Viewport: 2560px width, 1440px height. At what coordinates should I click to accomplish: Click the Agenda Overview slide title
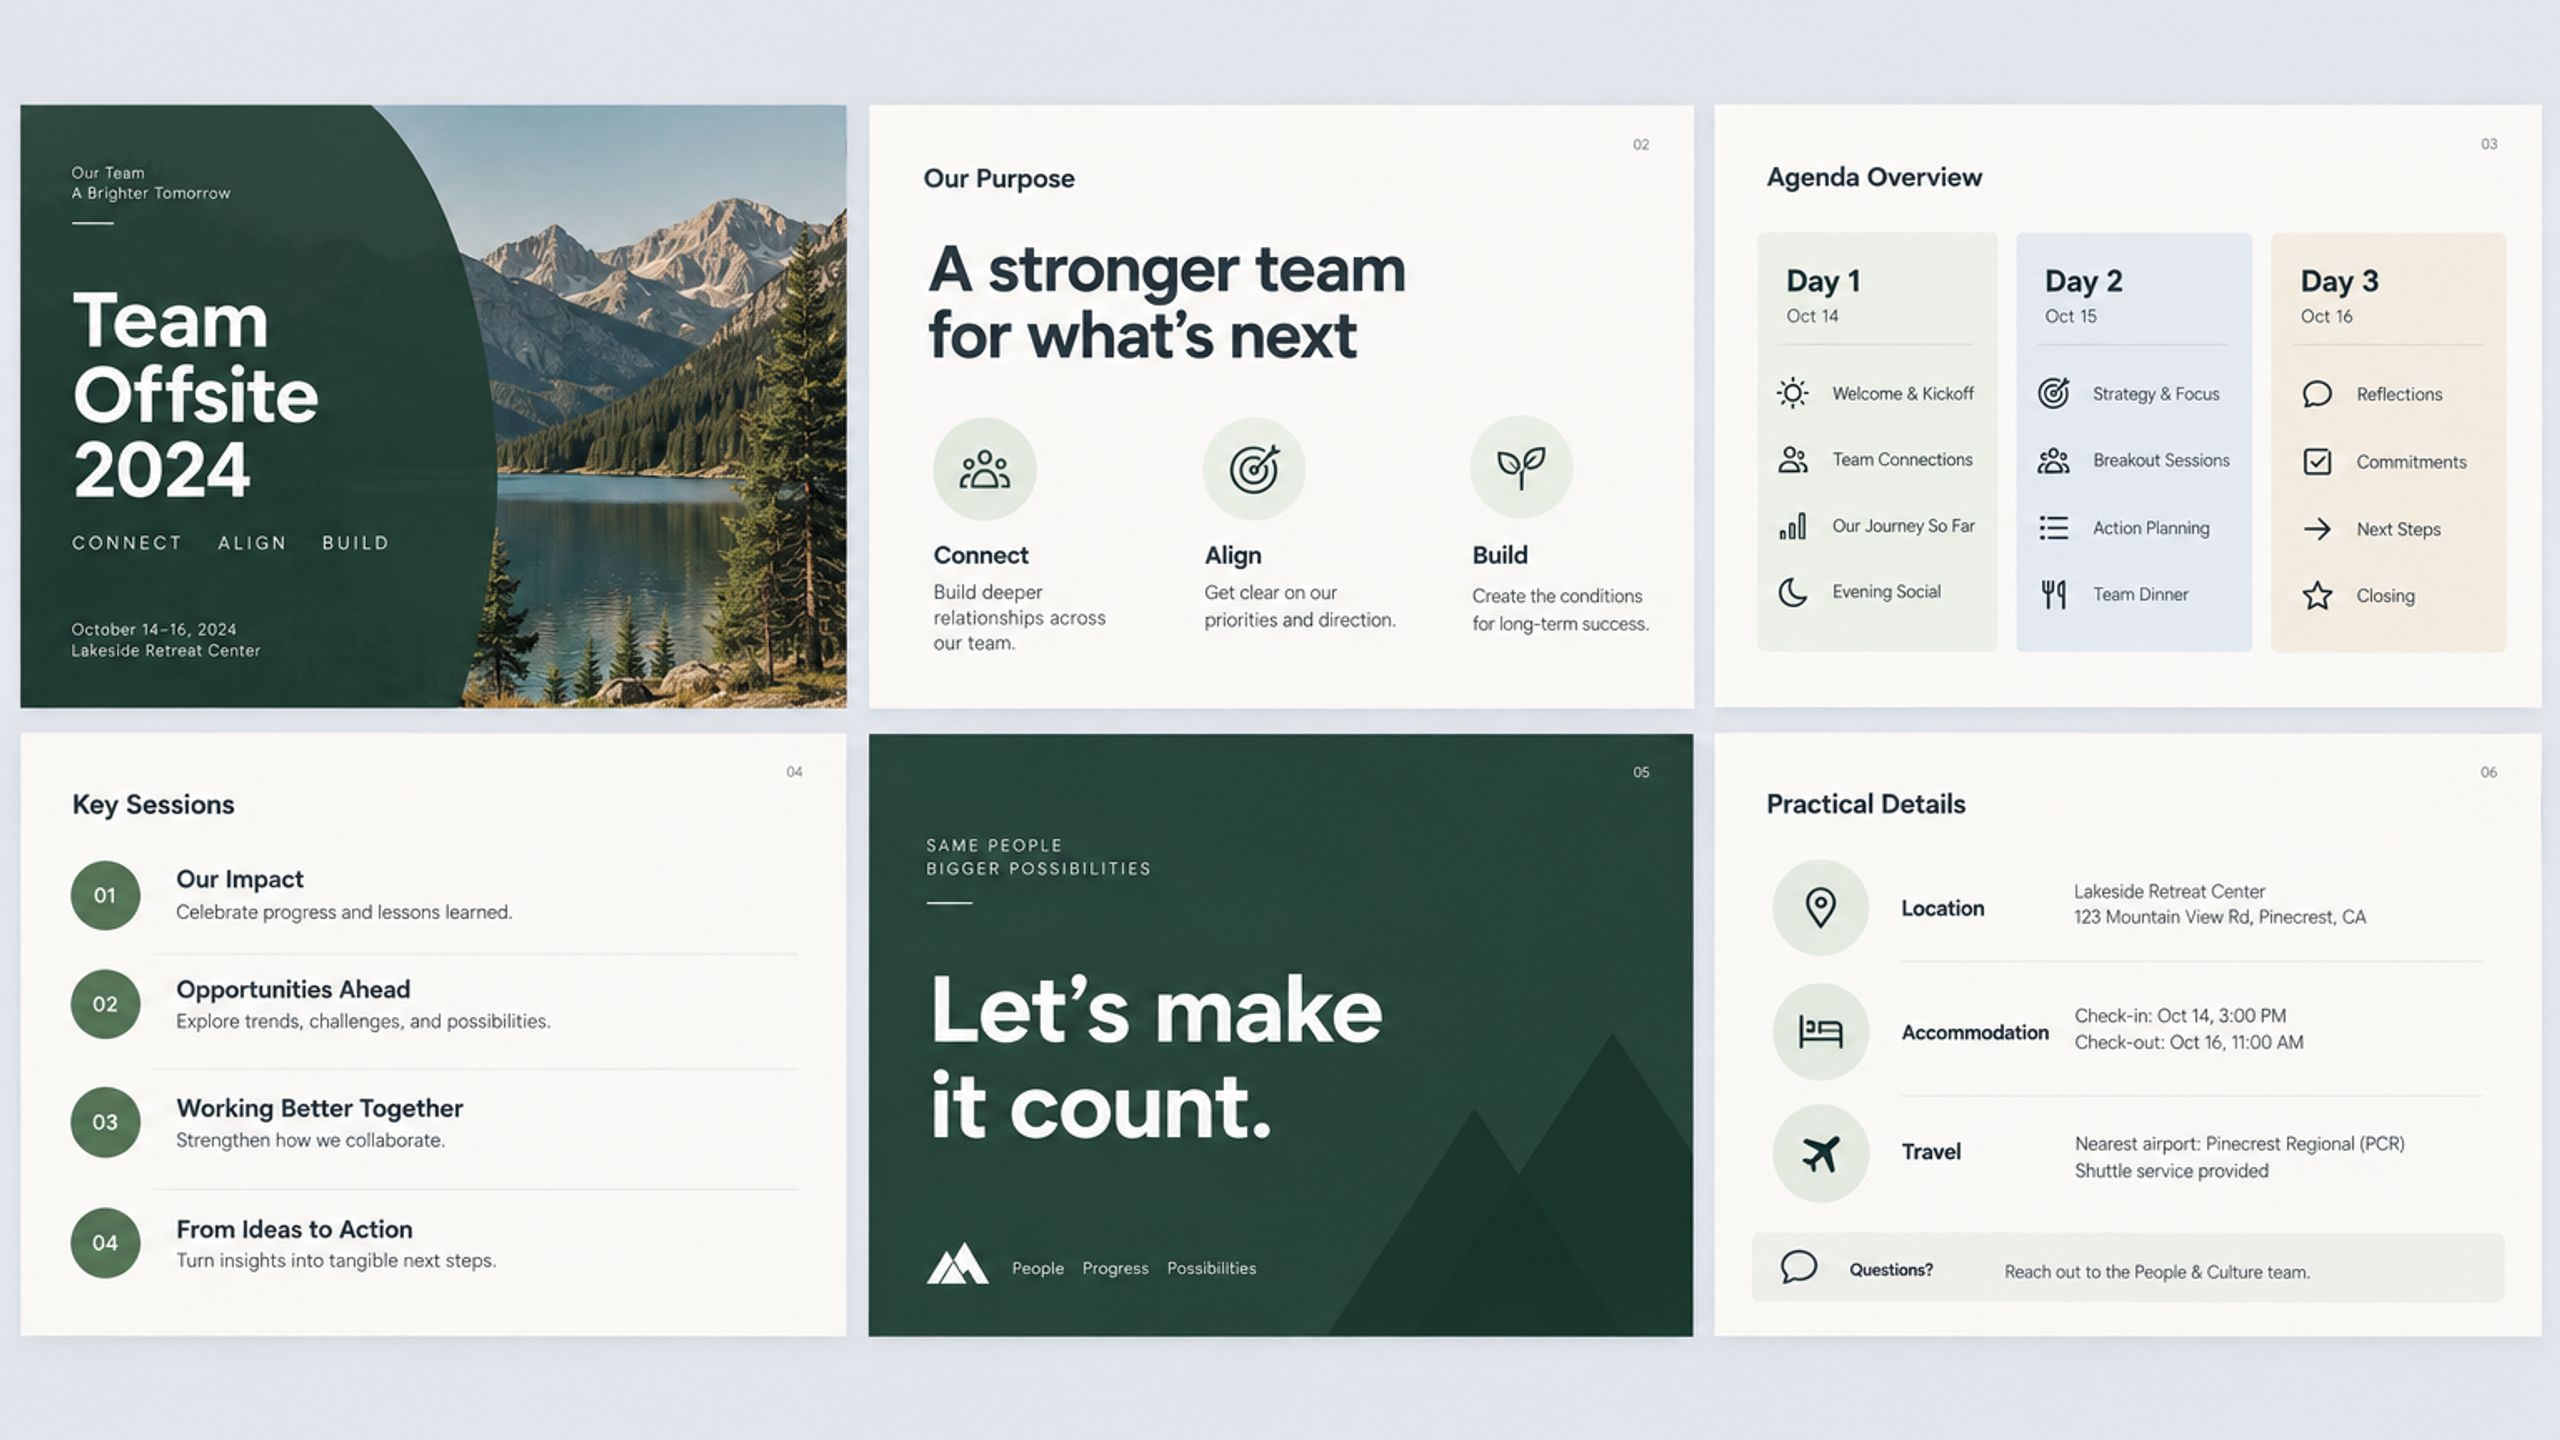1874,177
